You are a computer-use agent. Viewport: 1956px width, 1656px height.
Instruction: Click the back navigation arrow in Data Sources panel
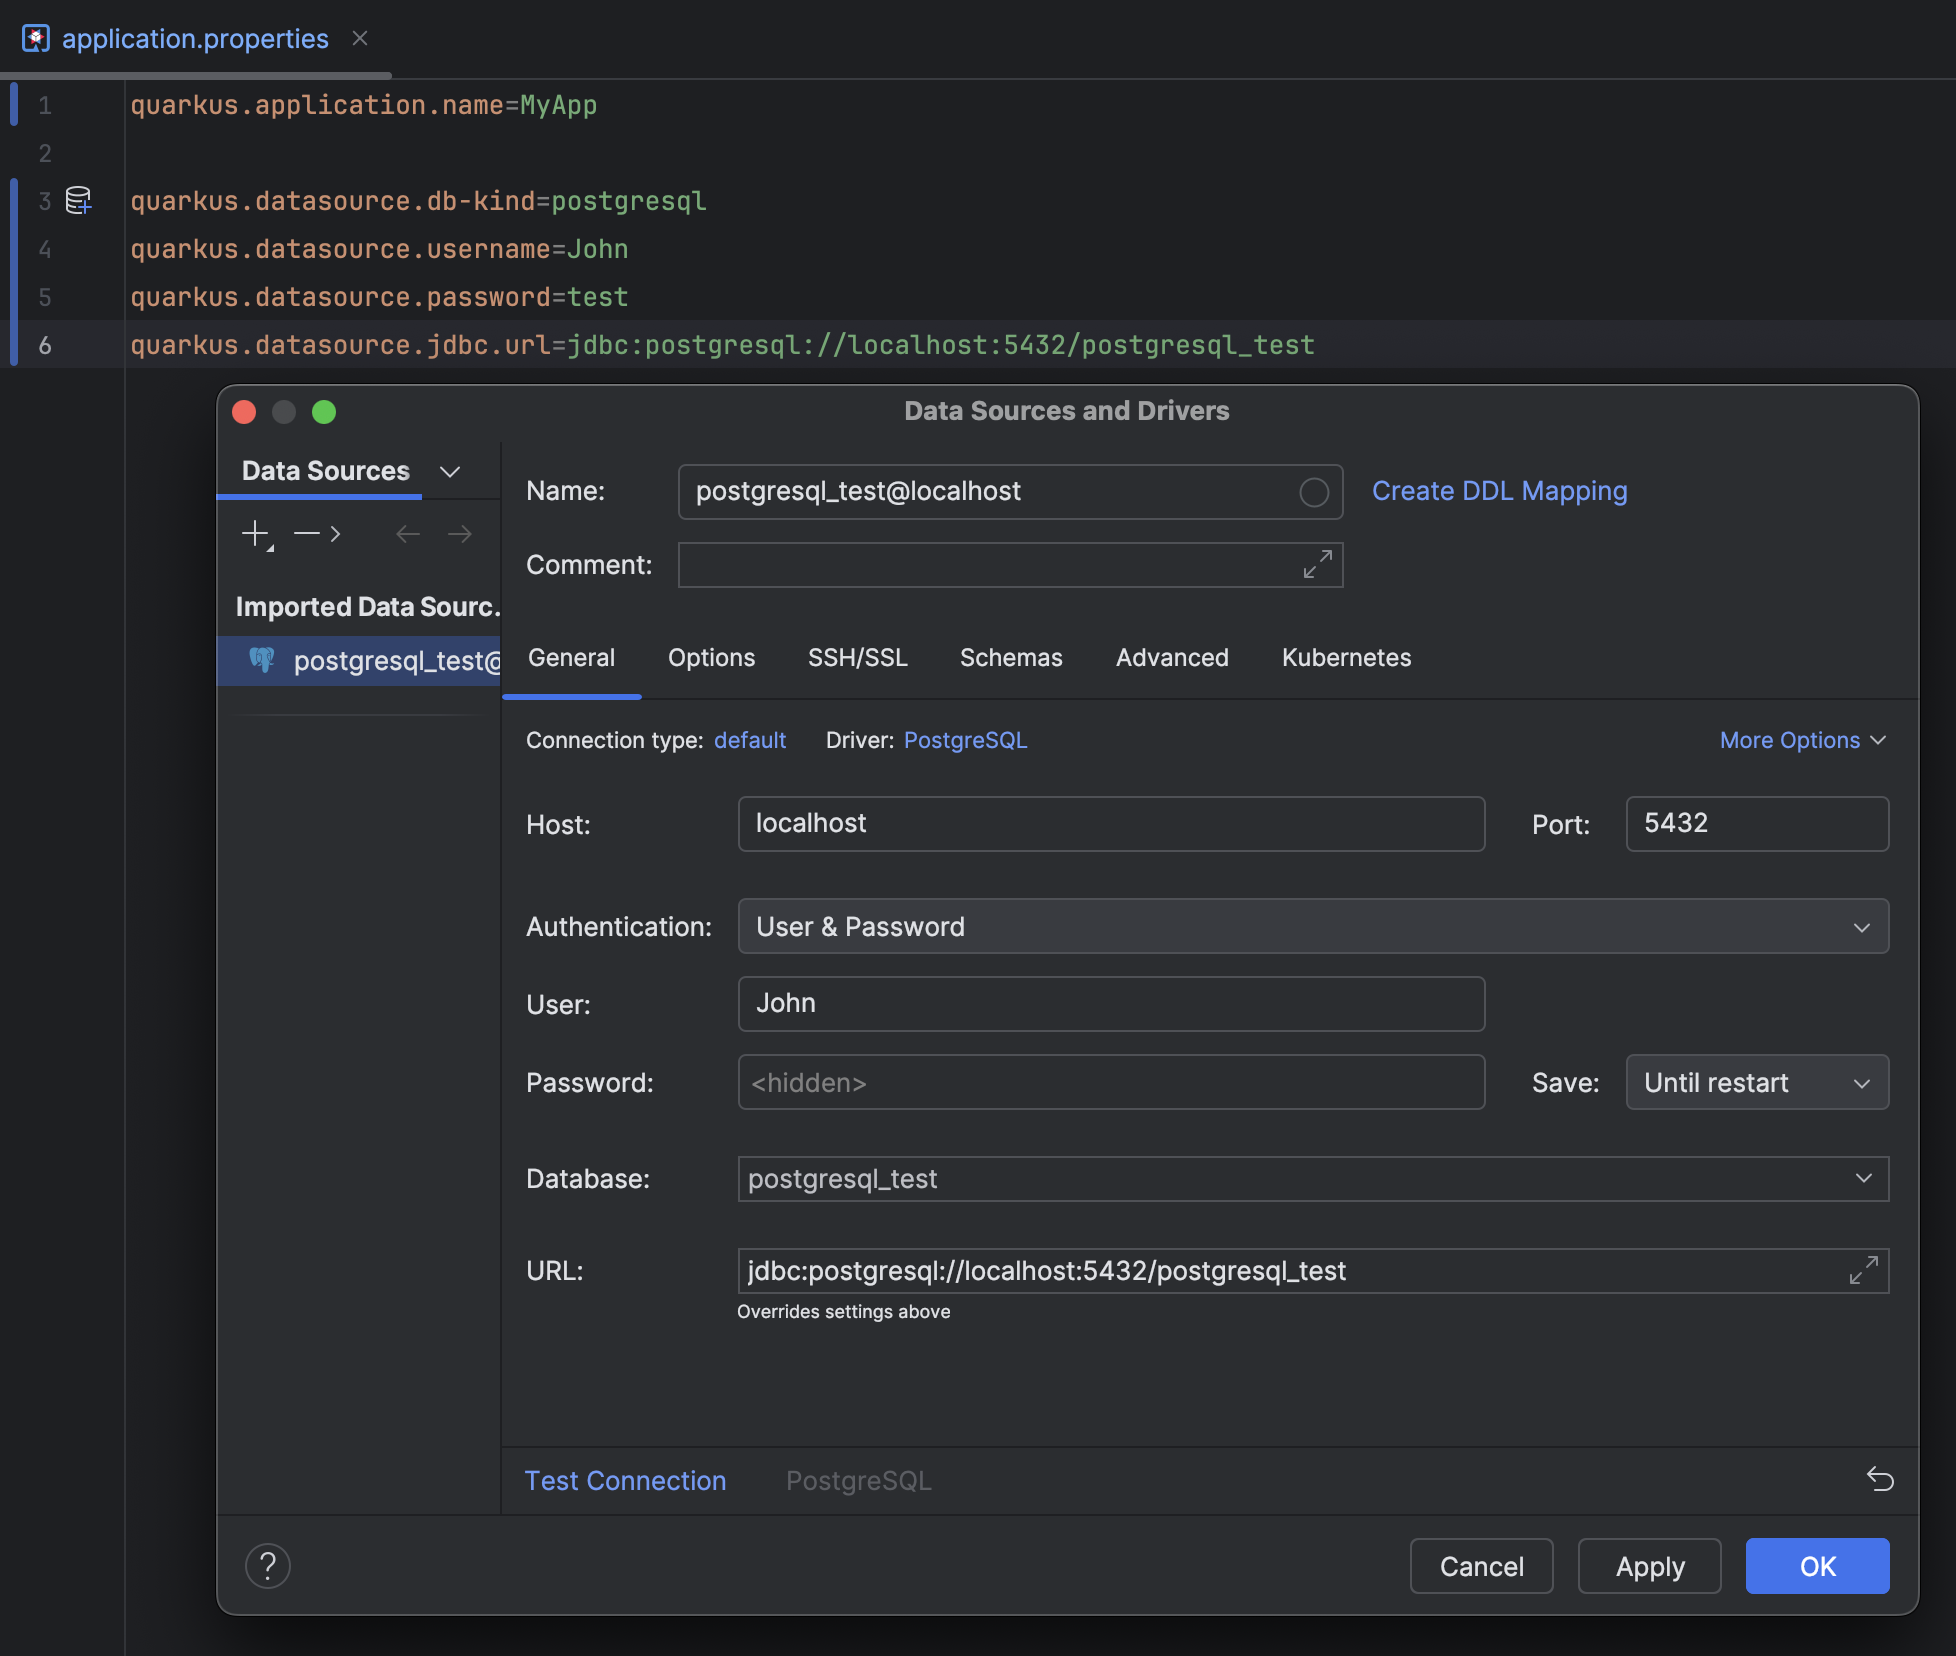(x=407, y=533)
